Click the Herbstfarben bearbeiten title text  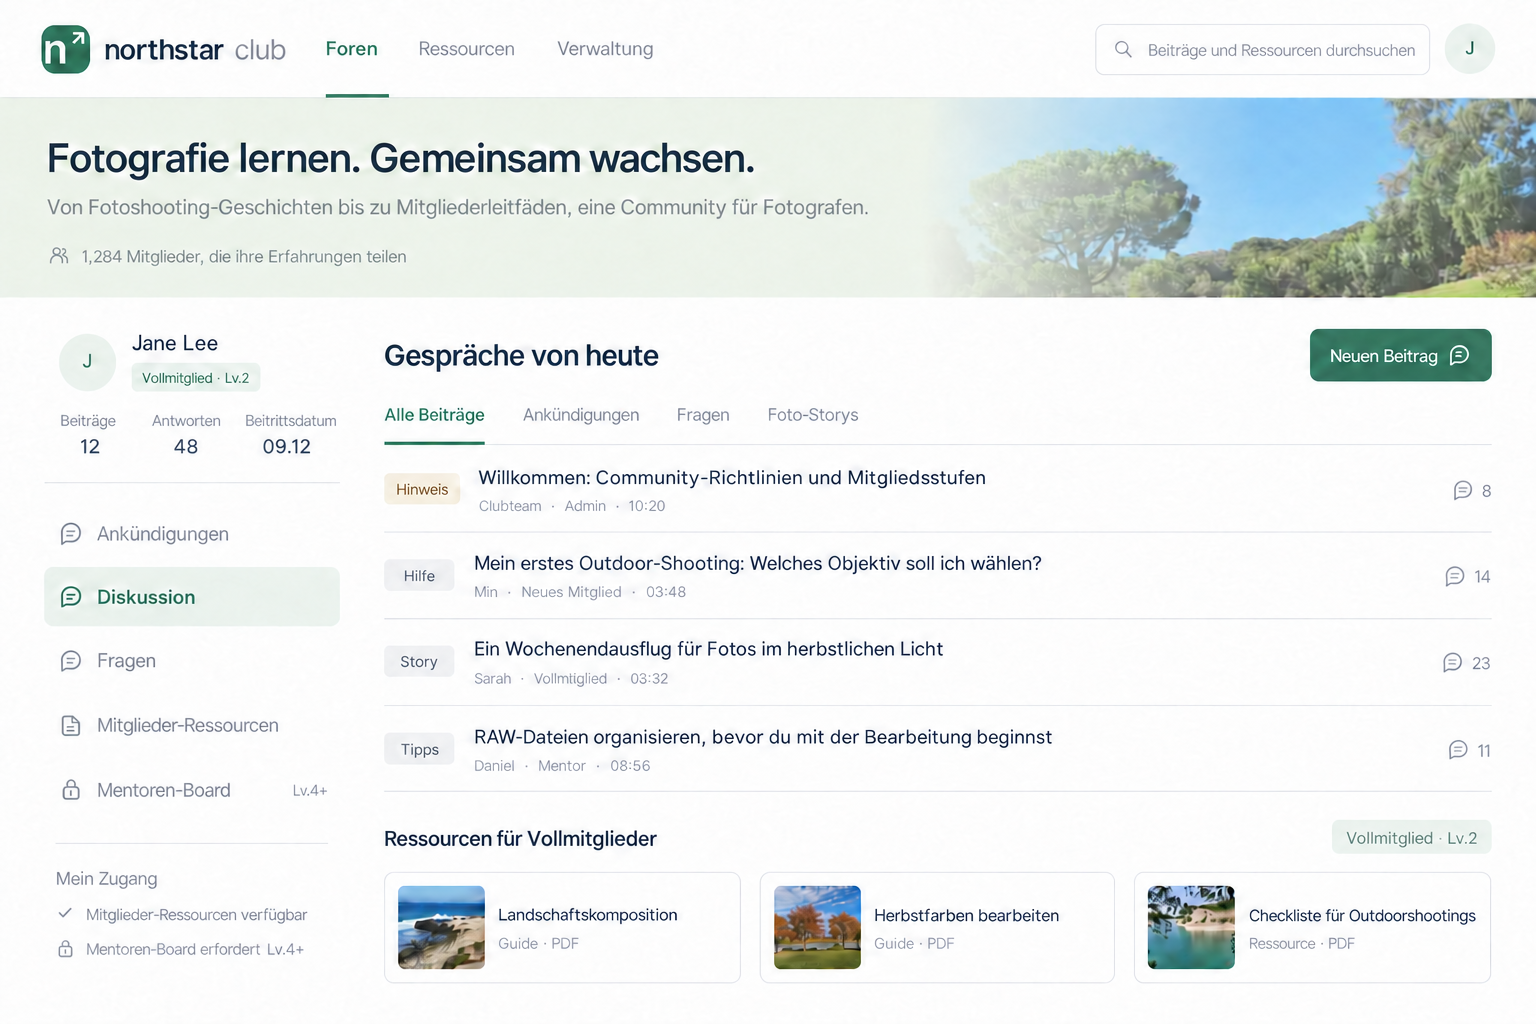(x=966, y=915)
